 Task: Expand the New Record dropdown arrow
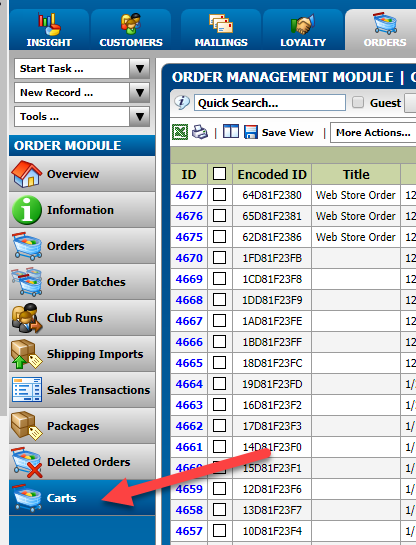(140, 92)
